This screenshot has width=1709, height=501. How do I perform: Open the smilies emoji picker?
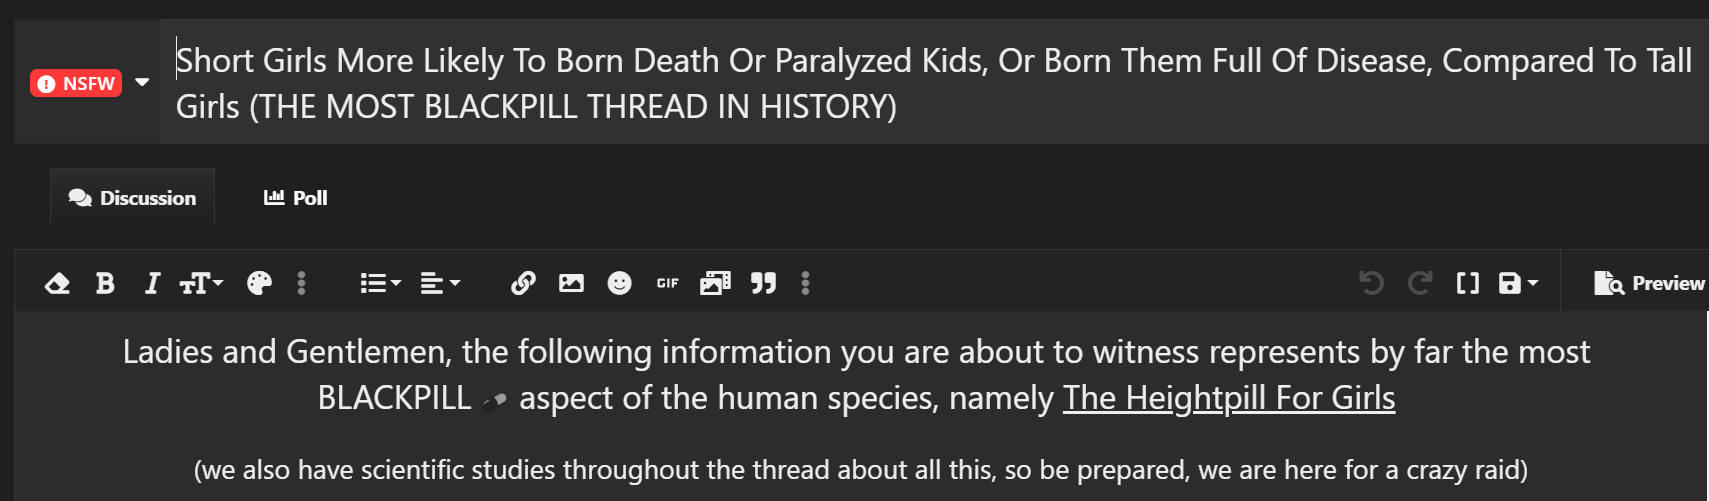[619, 284]
